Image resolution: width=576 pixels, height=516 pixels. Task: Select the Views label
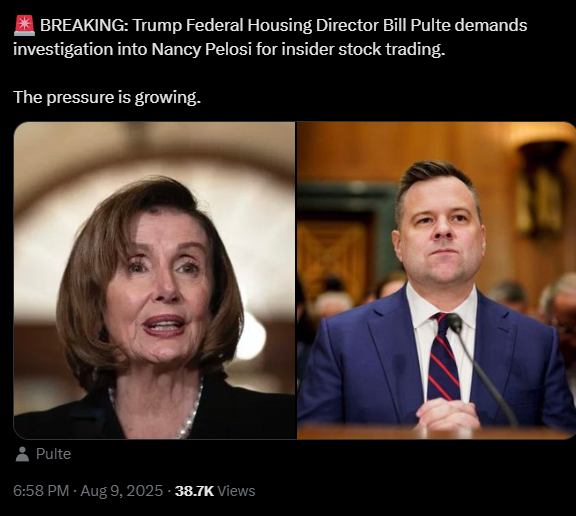pyautogui.click(x=236, y=491)
